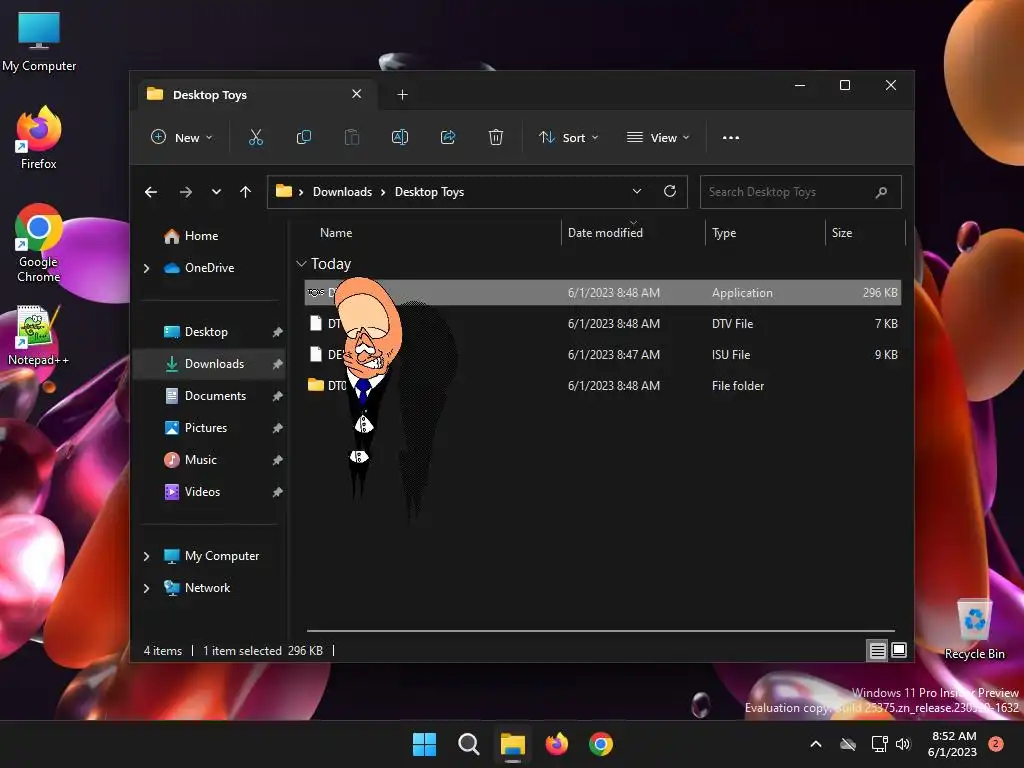Click Desktop Toys breadcrumb segment
Image resolution: width=1024 pixels, height=768 pixels.
coord(429,192)
